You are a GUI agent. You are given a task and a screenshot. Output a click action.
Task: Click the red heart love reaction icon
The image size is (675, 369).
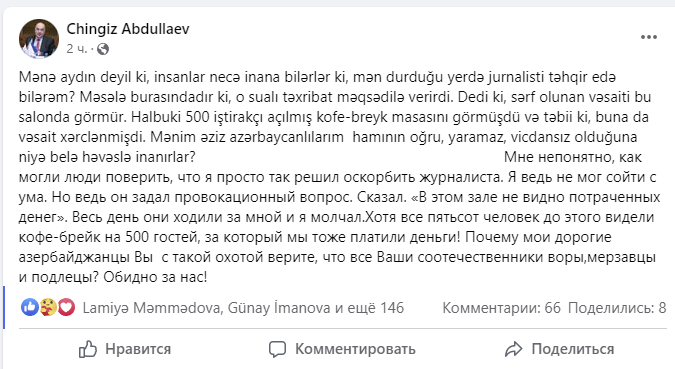[66, 307]
